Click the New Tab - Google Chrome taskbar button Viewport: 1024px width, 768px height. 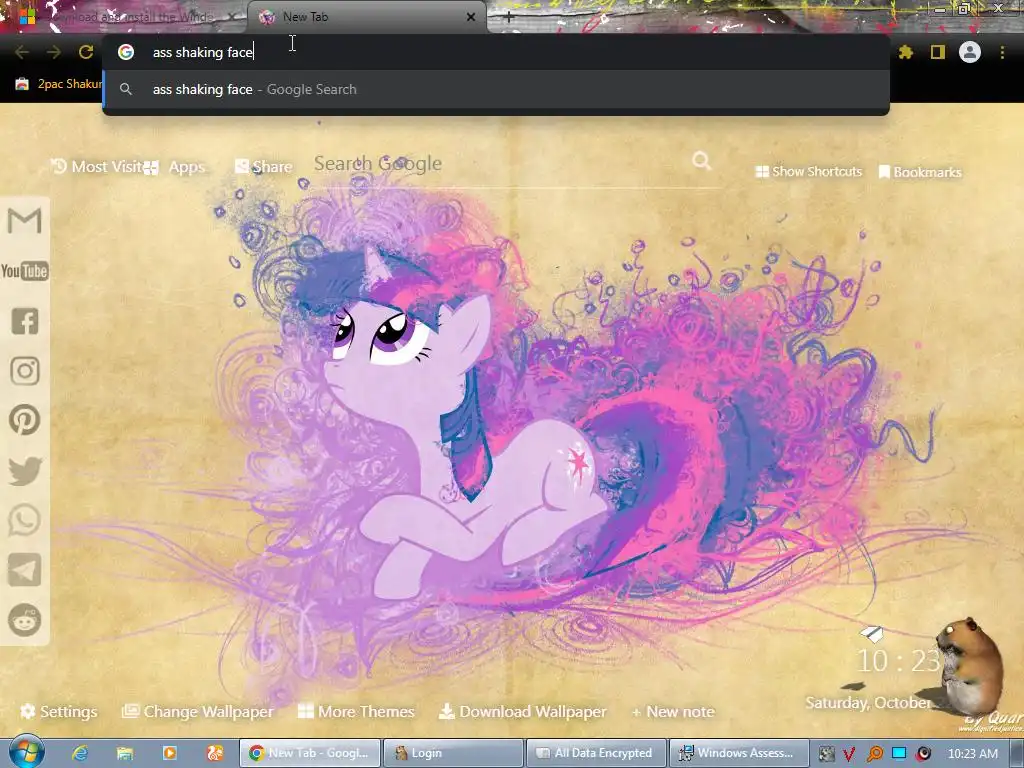point(310,753)
